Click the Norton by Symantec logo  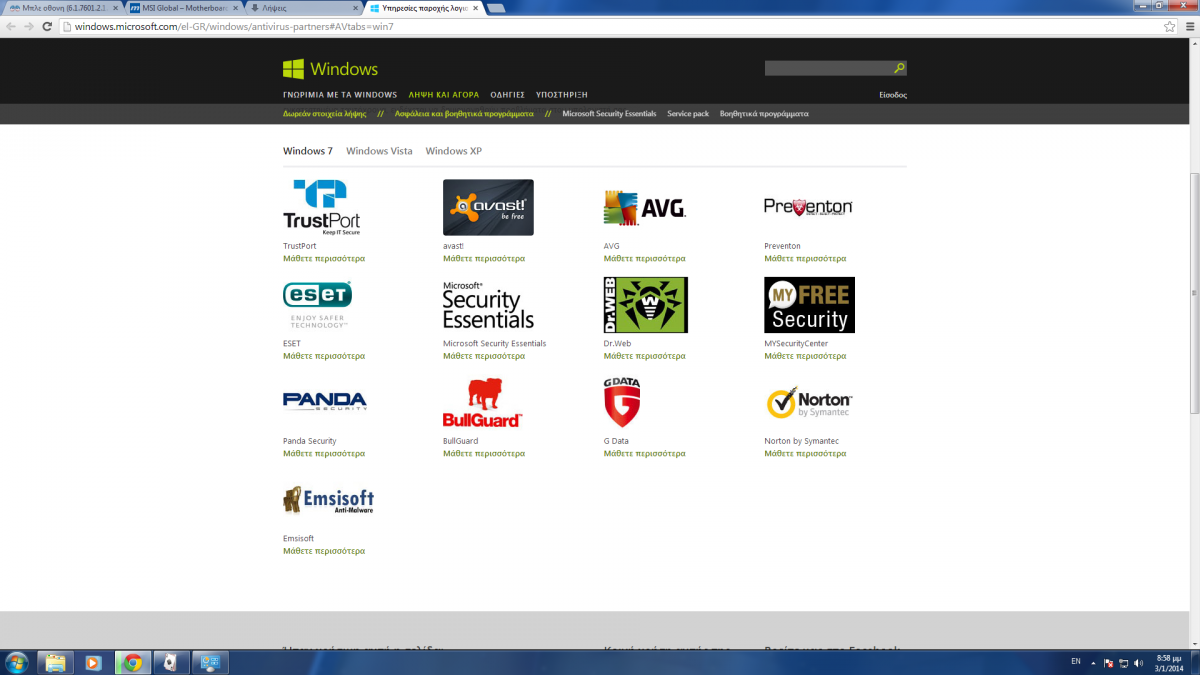pyautogui.click(x=809, y=402)
